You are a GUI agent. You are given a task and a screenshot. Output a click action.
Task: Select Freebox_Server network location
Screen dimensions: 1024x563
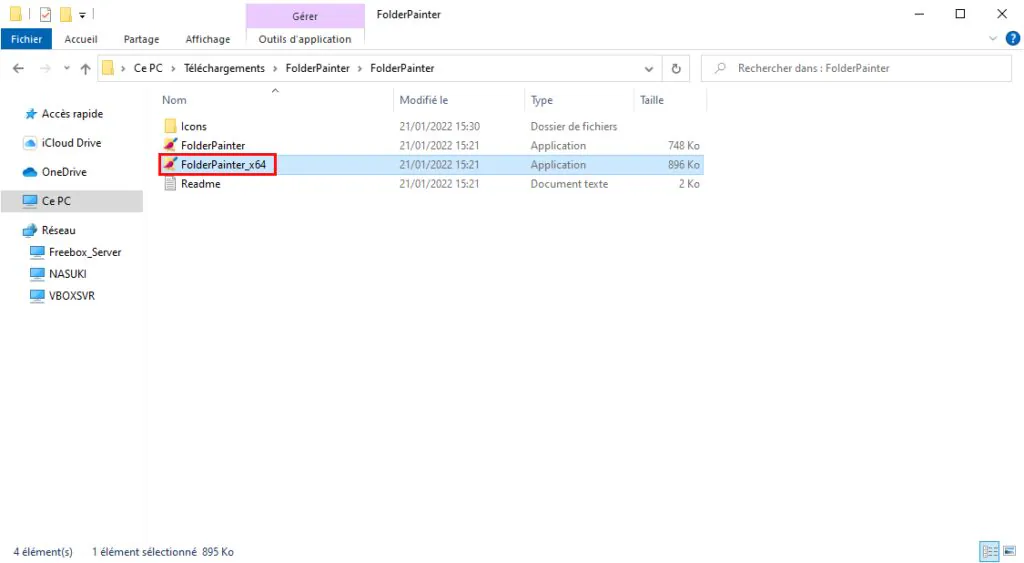click(85, 252)
